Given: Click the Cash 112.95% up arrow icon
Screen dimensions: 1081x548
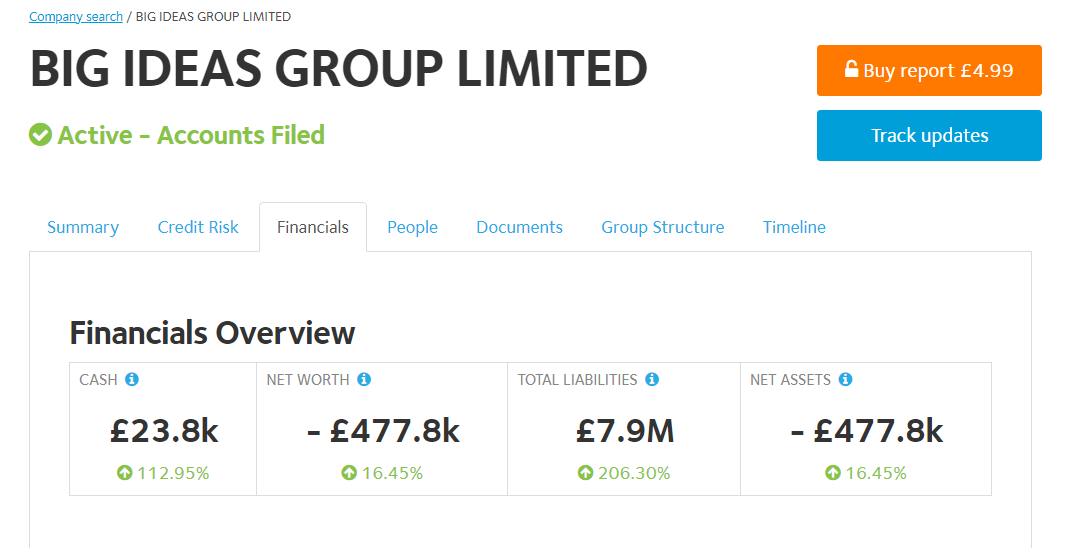Looking at the screenshot, I should pyautogui.click(x=124, y=473).
